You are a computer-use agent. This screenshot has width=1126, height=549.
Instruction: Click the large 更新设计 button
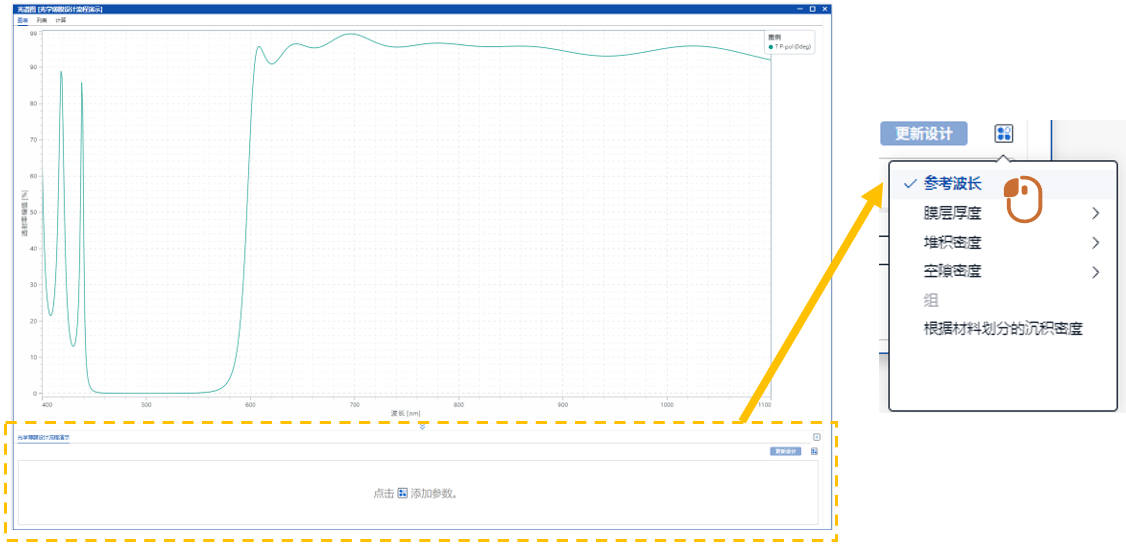[x=924, y=134]
